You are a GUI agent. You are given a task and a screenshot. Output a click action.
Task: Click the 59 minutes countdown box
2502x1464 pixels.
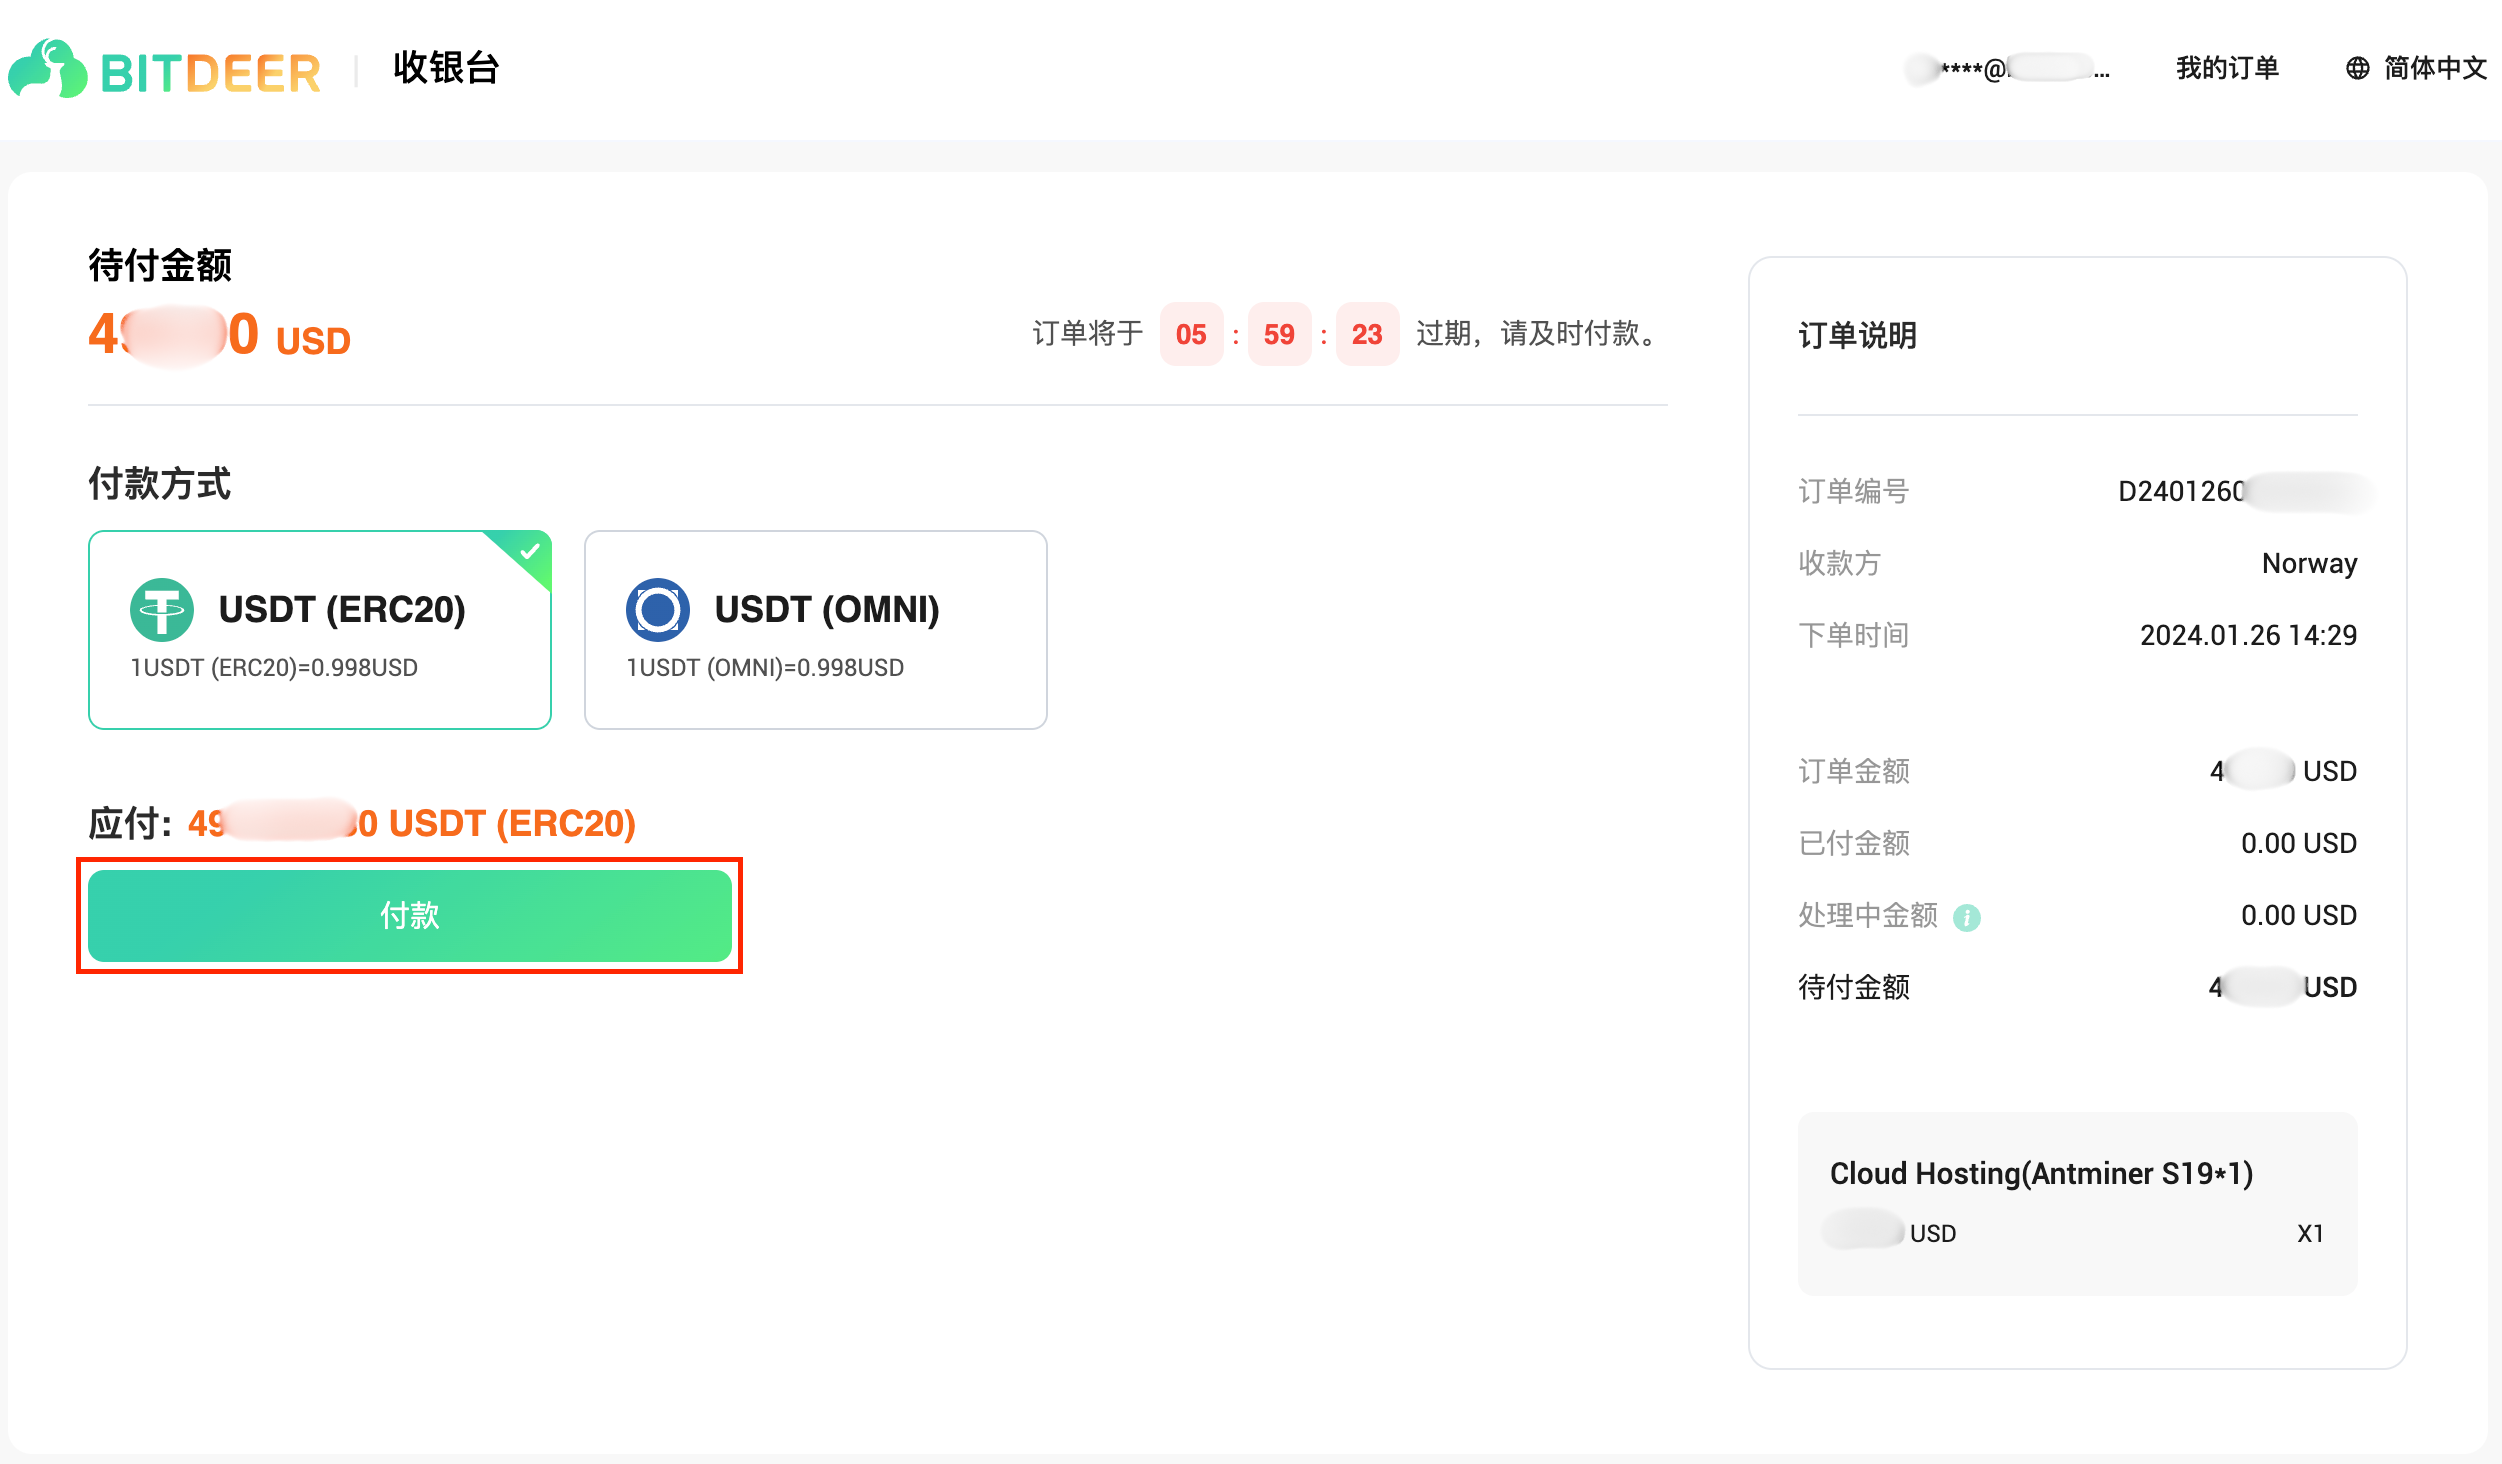[1279, 334]
